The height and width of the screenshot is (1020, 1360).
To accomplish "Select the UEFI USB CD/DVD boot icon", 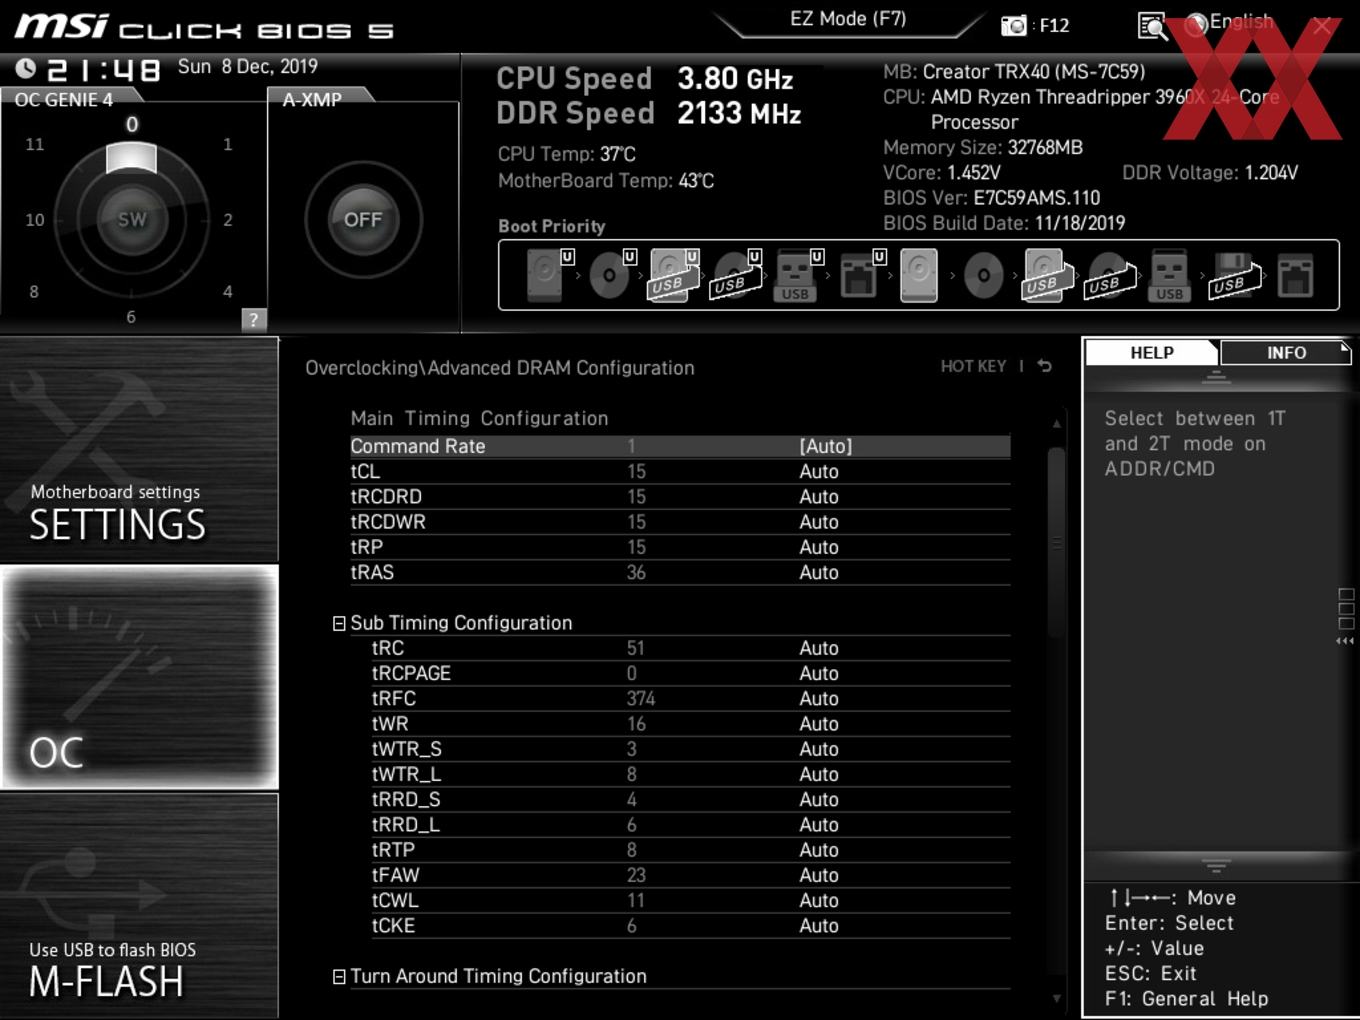I will click(737, 273).
